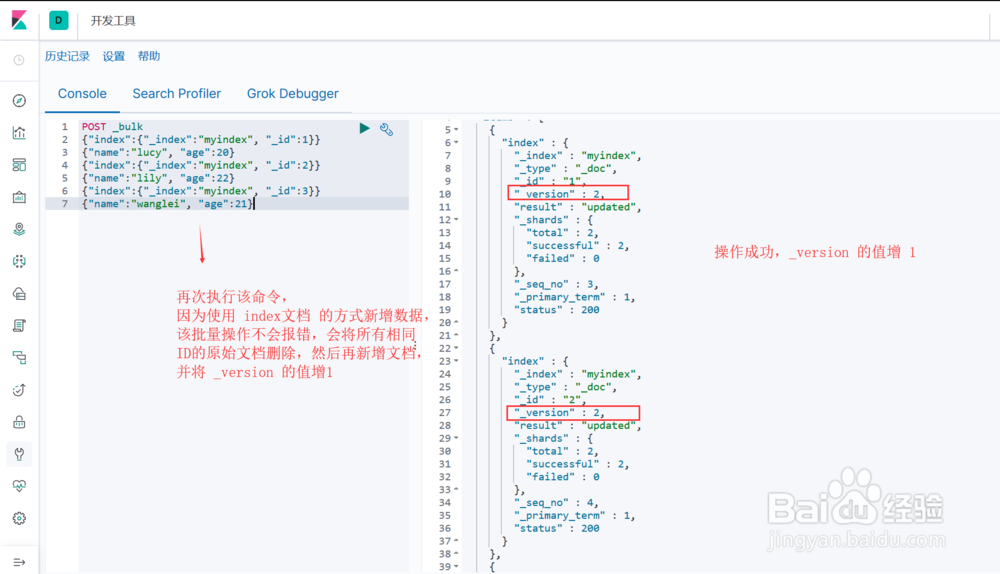Click output line 8 "_type" : "_doc"
Screen dimensions: 1000x574
pos(565,168)
